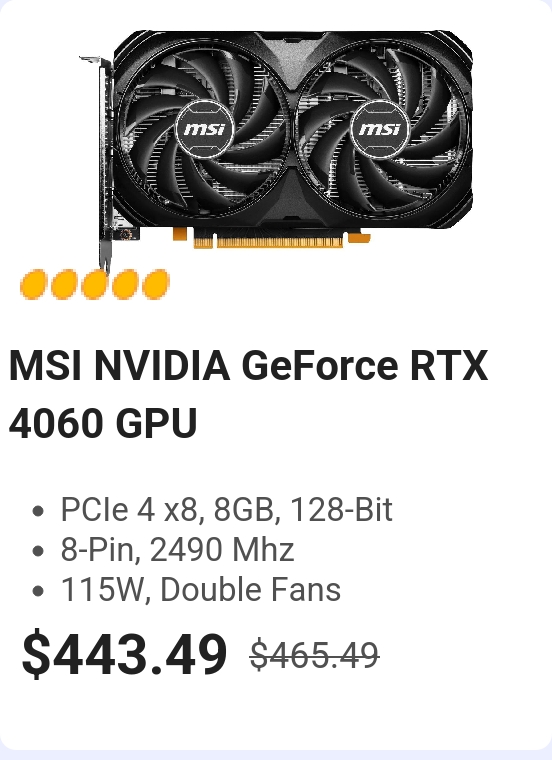Click the 8-Pin, 2490 Mhz spec line

click(x=177, y=550)
